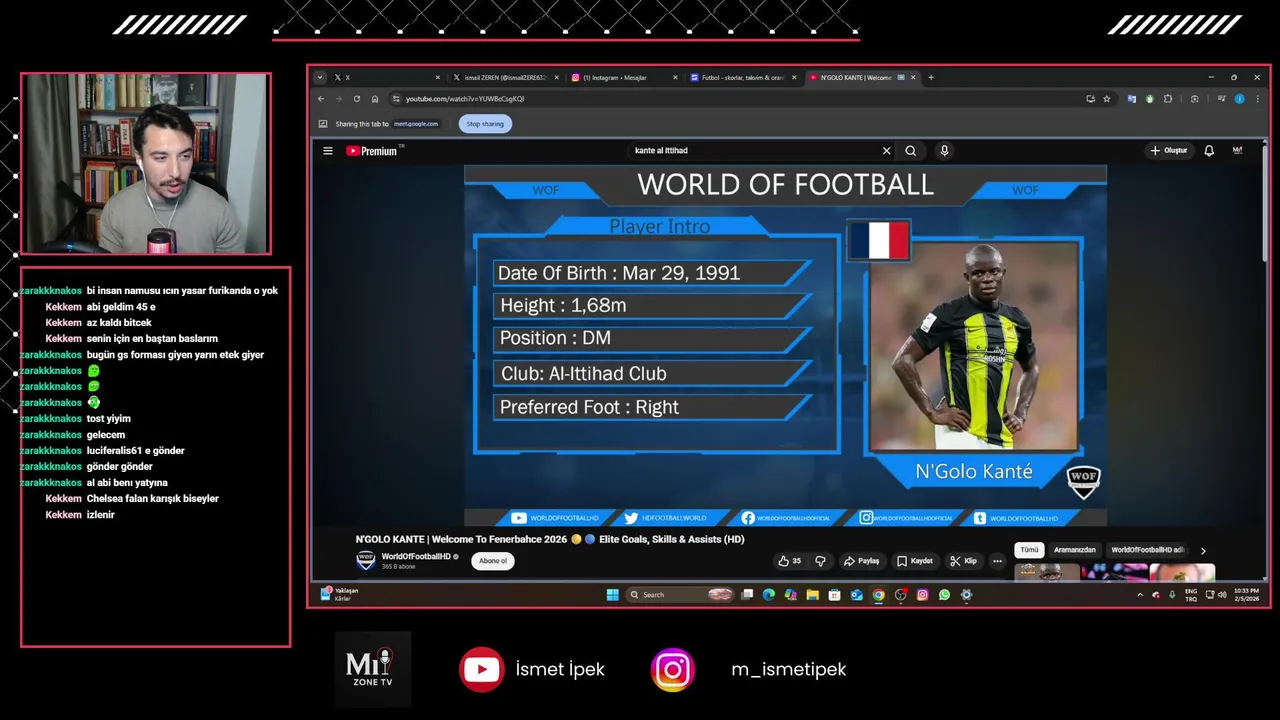
Task: Bookmark this page with star icon
Action: (x=1106, y=99)
